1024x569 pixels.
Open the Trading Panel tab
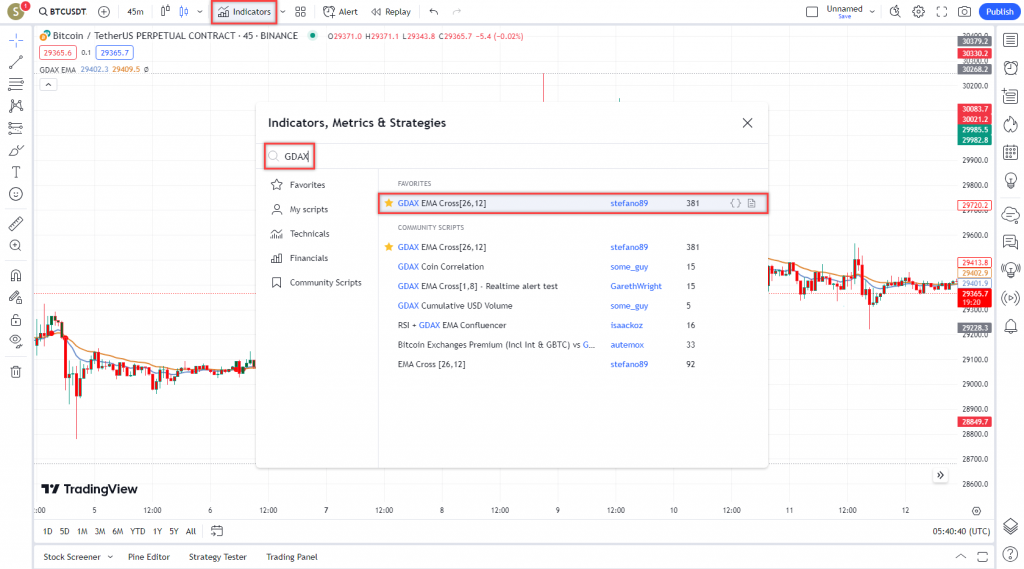[291, 557]
